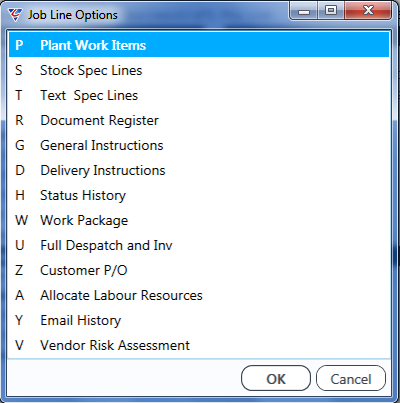Dismiss dialog with the Cancel button
This screenshot has height=403, width=400.
pos(351,378)
